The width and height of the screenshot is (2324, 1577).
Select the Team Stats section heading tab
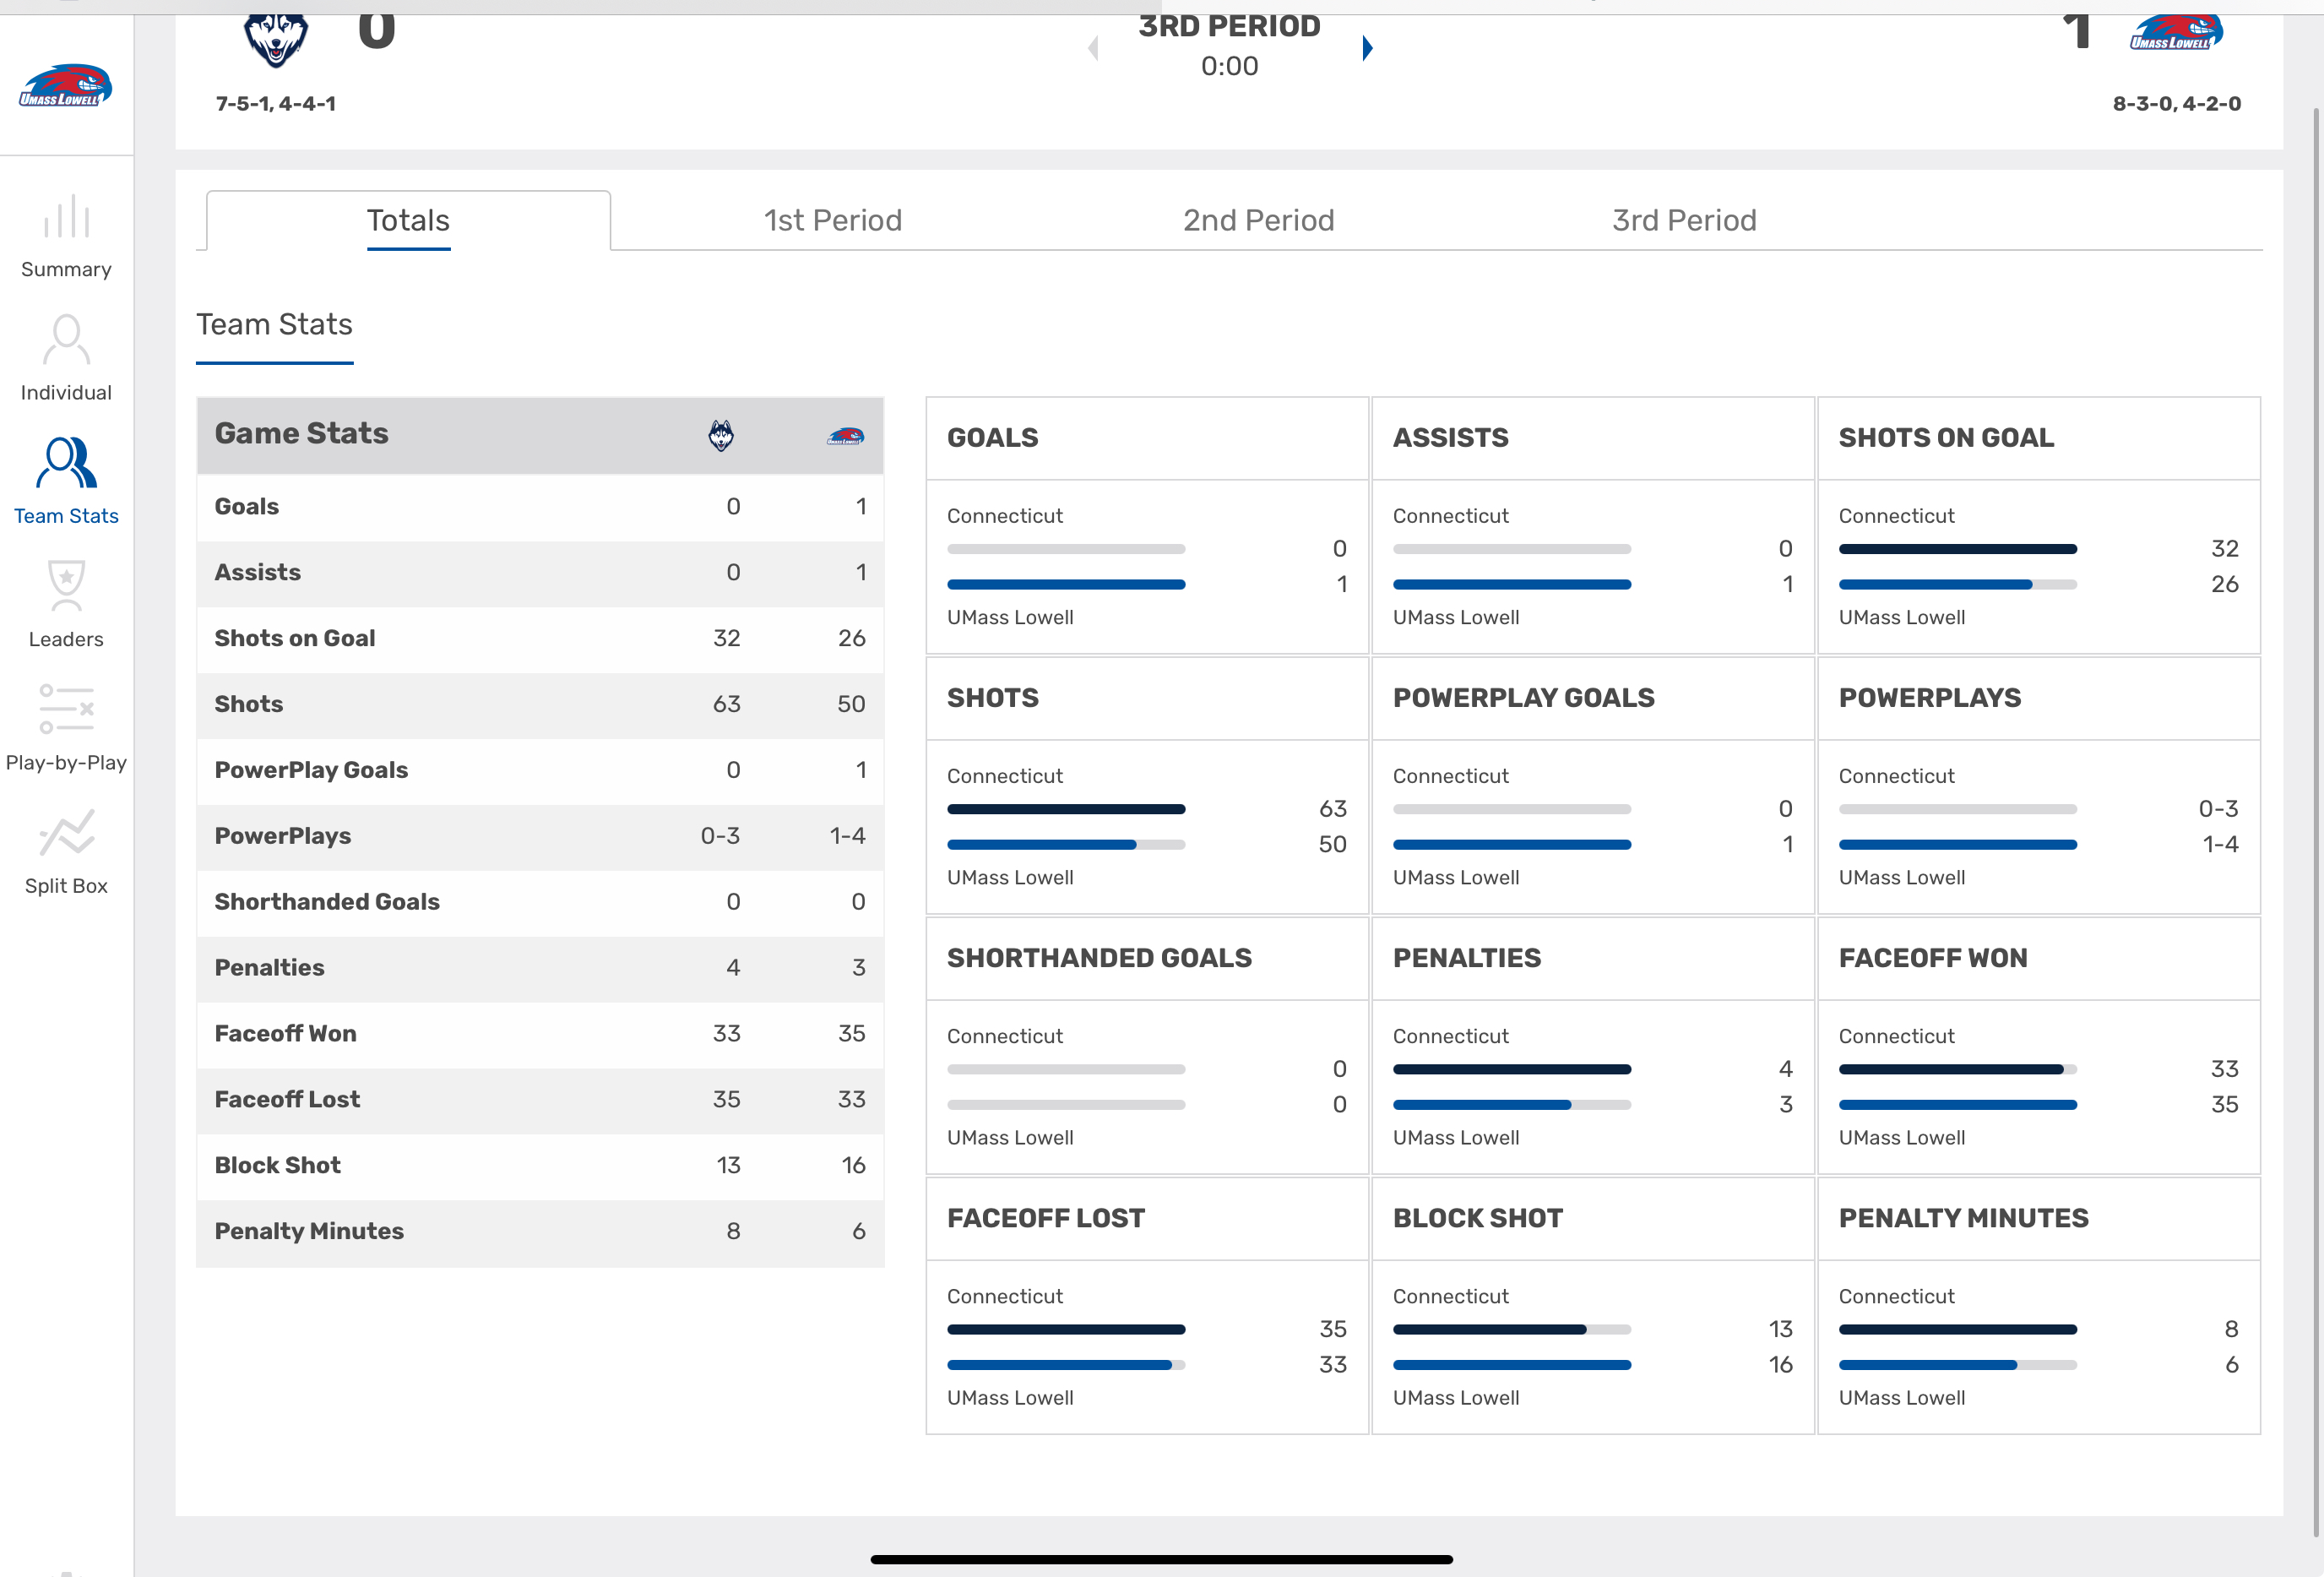click(274, 325)
